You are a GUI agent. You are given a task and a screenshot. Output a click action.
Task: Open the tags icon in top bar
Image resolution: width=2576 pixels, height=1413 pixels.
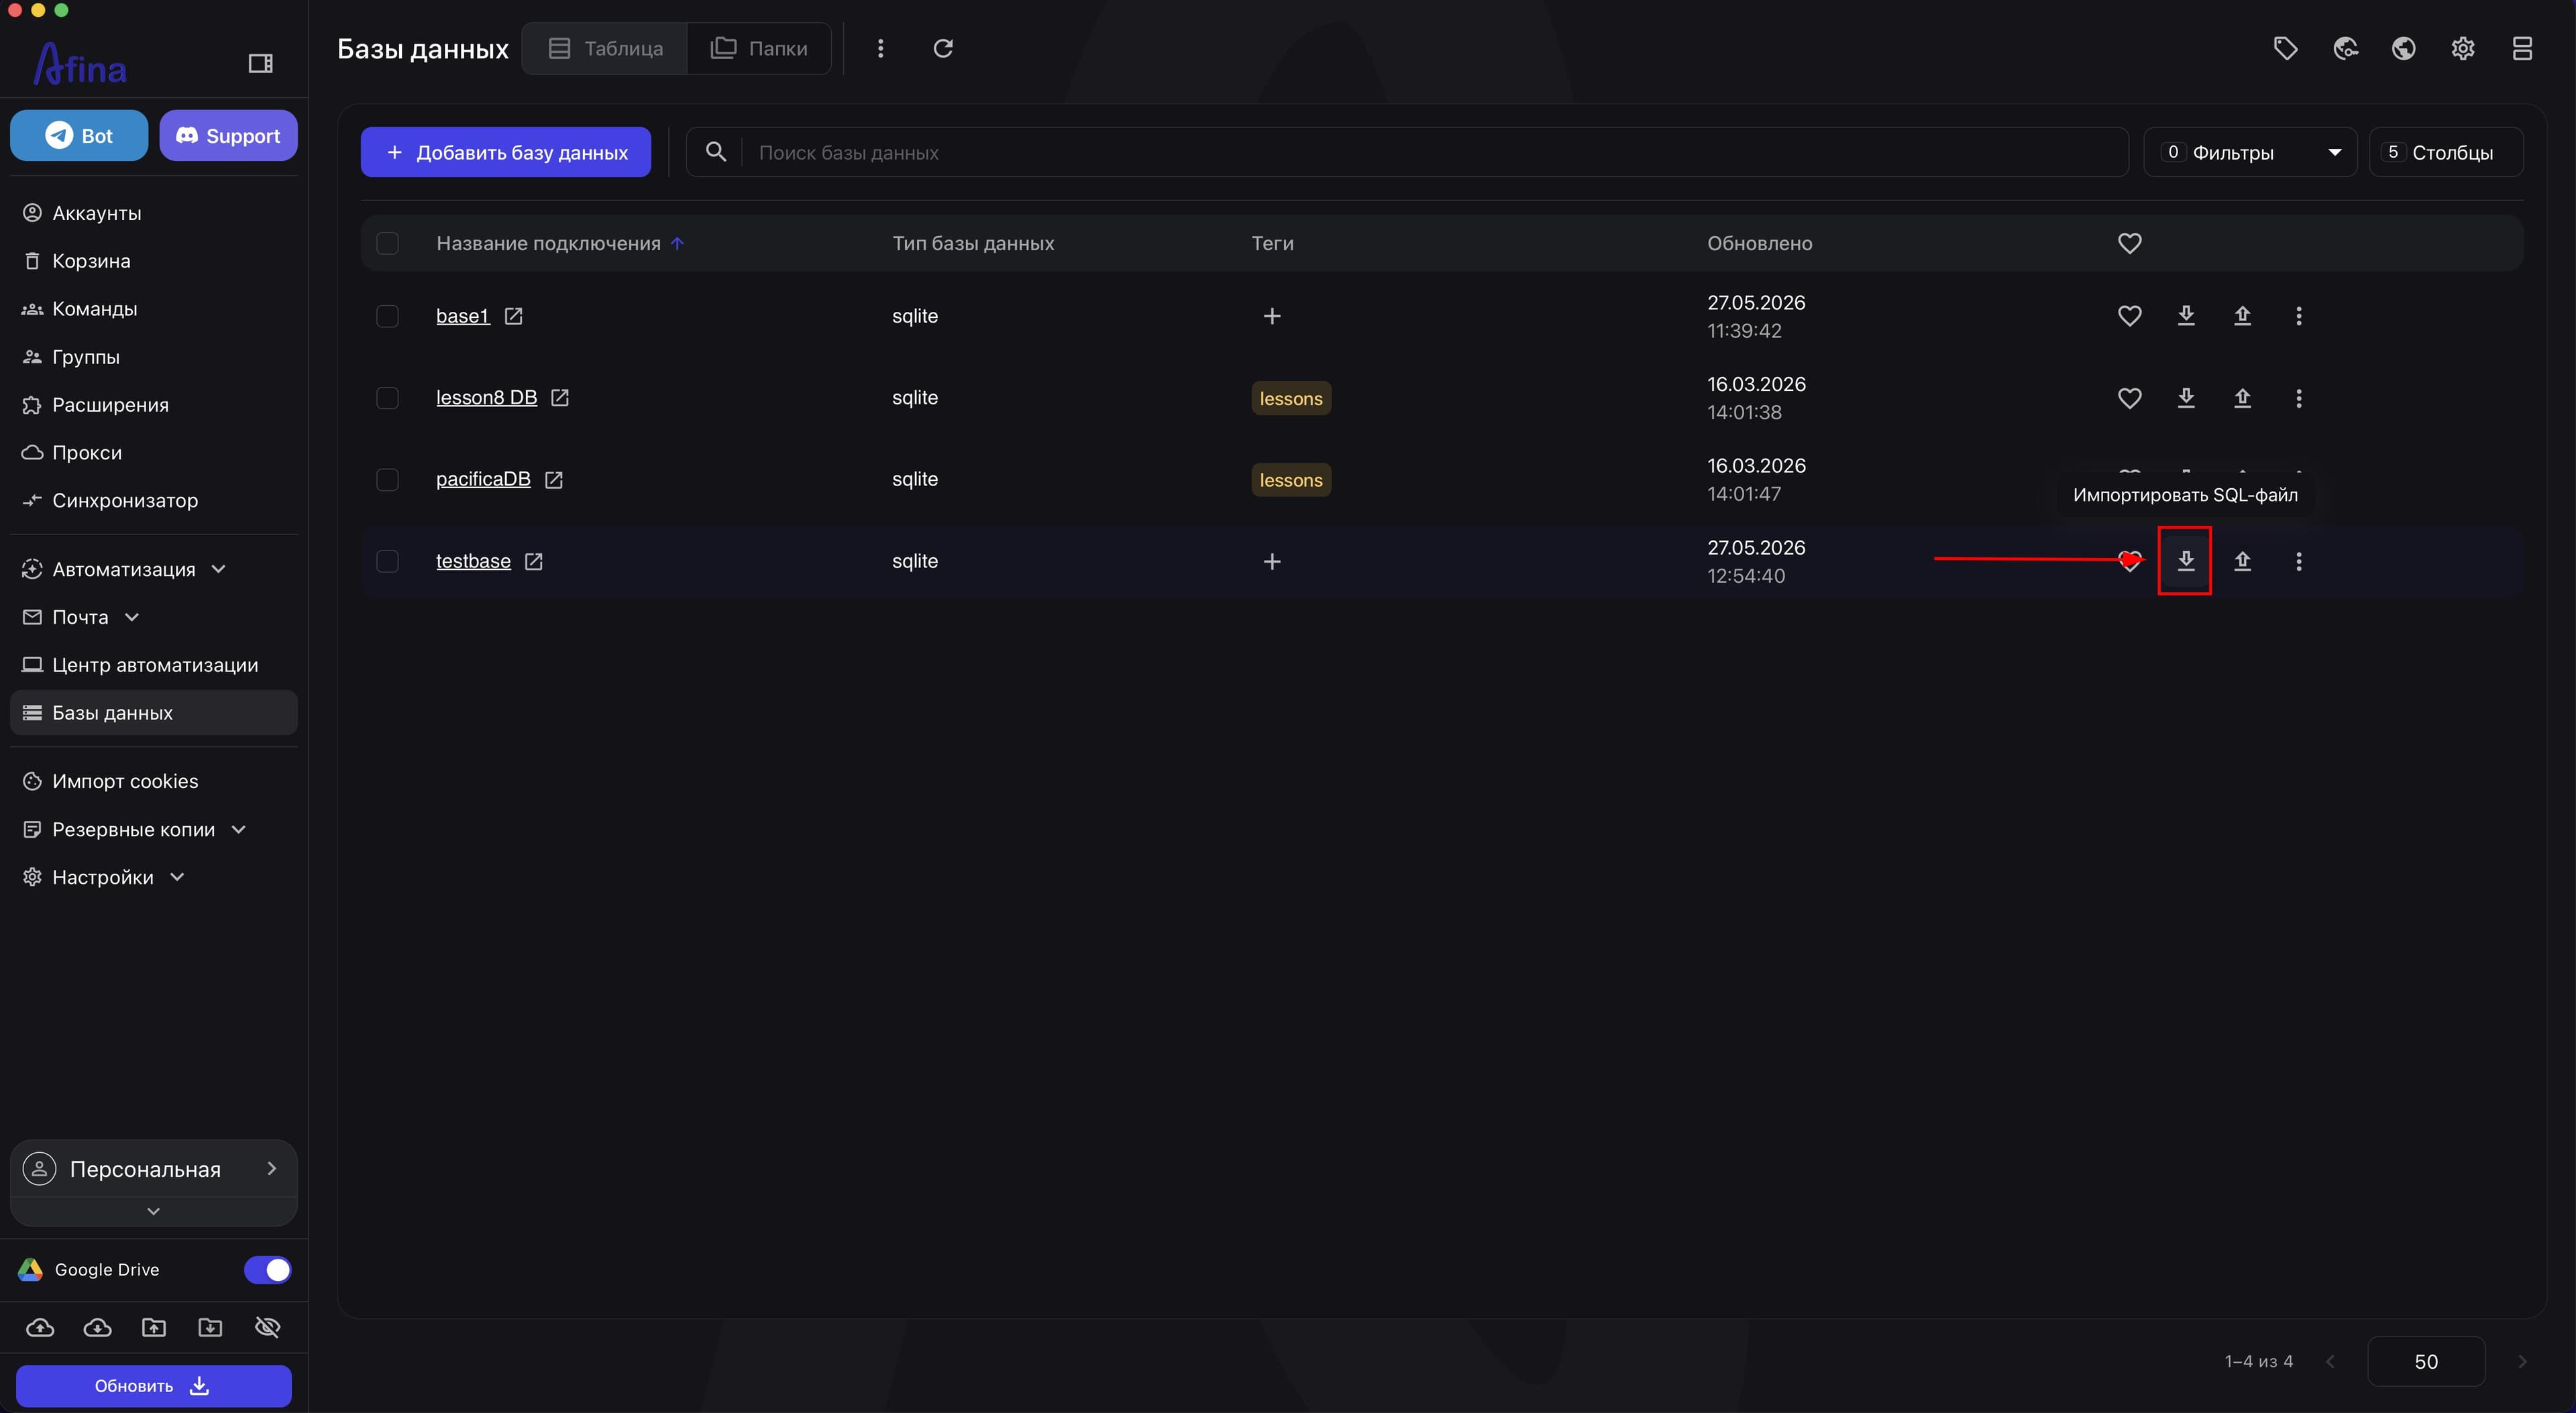tap(2285, 48)
